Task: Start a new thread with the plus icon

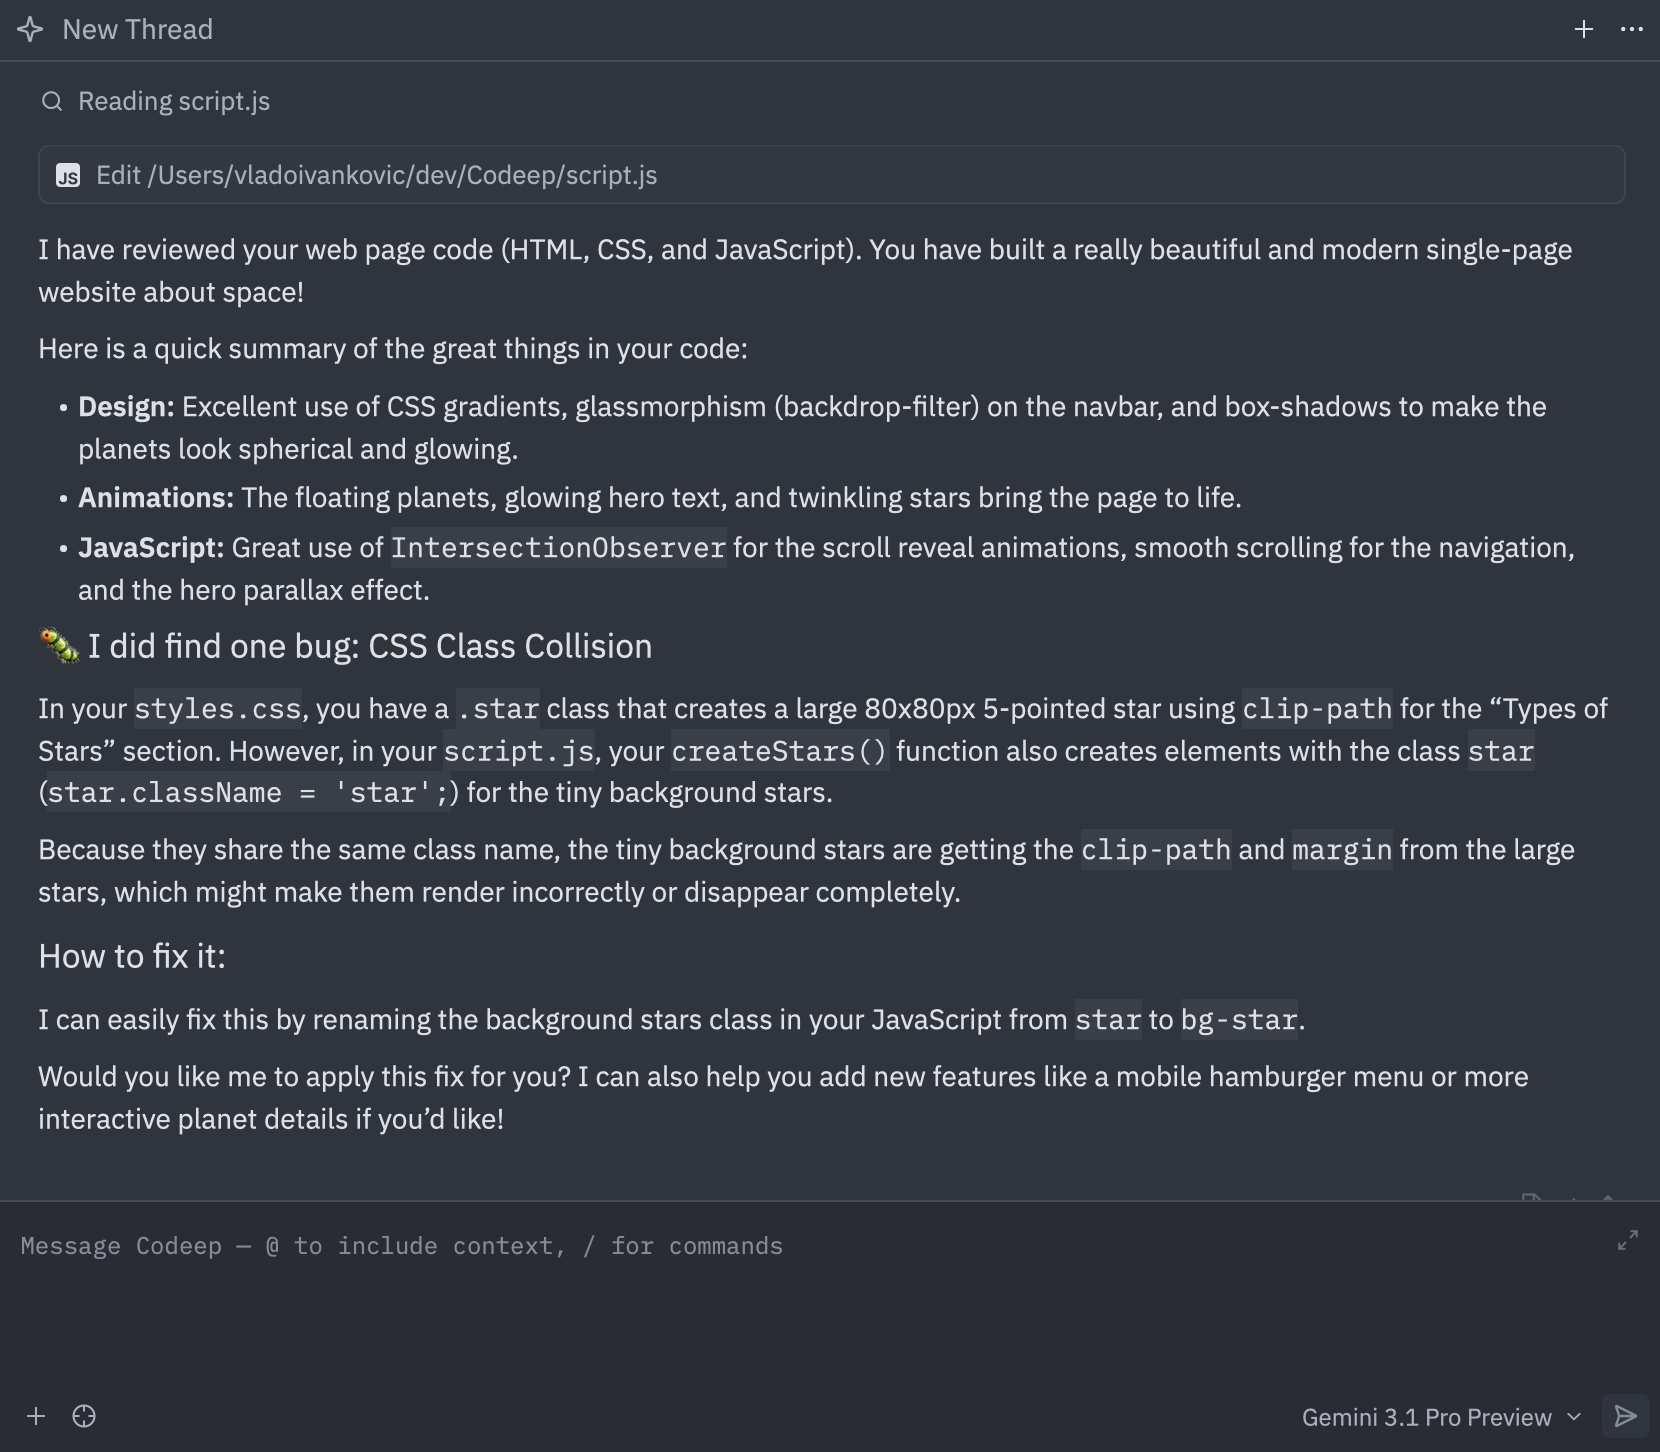Action: point(1586,29)
